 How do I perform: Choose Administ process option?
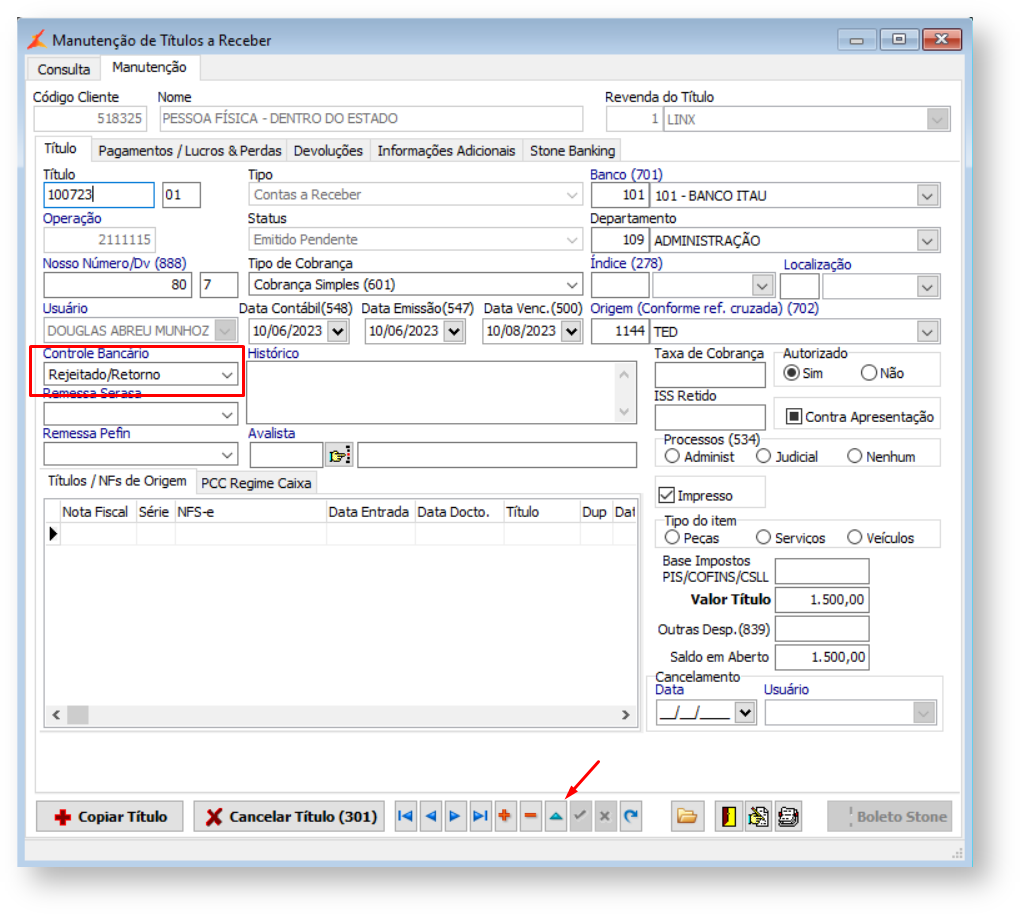click(x=672, y=457)
